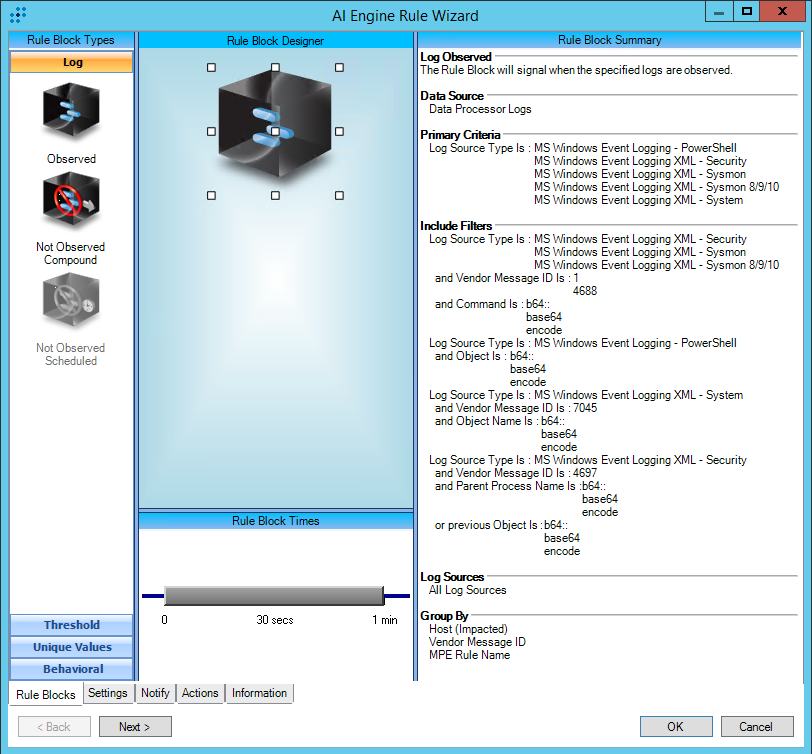
Task: Expand the Unique Values section
Action: click(x=71, y=647)
